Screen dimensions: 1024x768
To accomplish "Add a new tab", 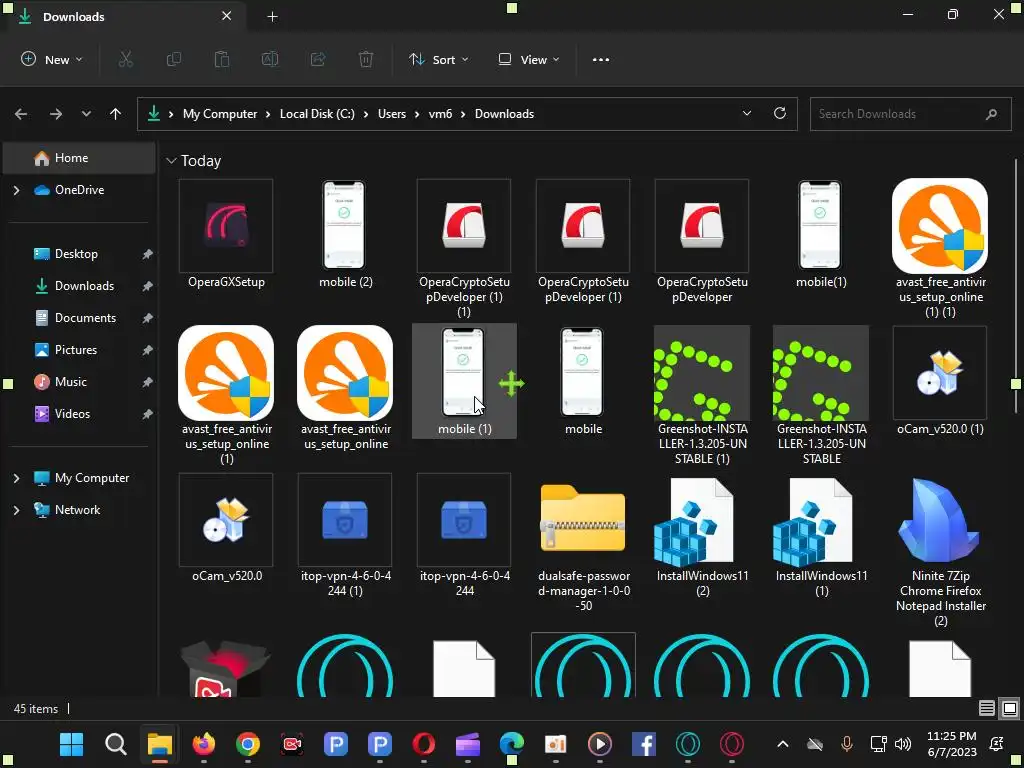I will (272, 17).
